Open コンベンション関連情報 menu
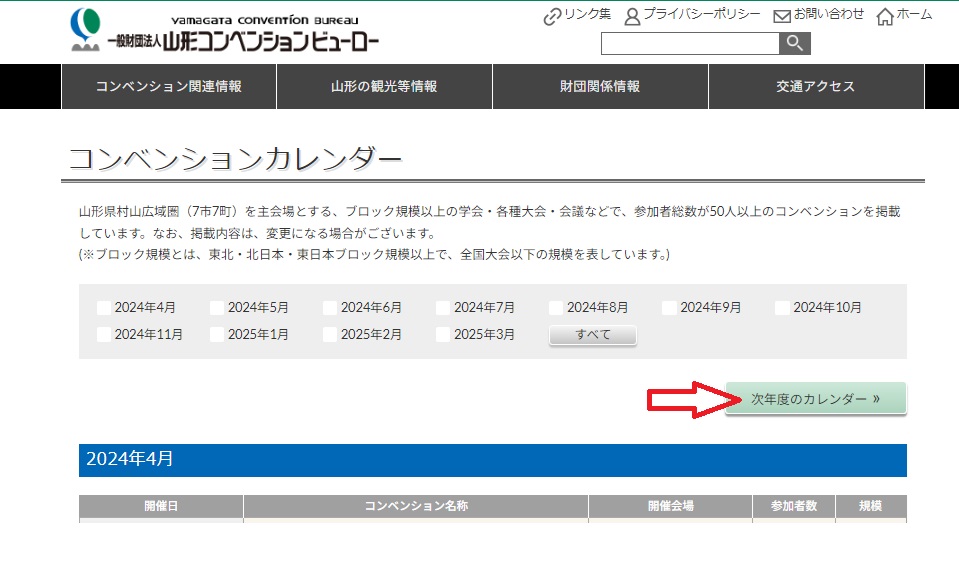 pyautogui.click(x=169, y=87)
